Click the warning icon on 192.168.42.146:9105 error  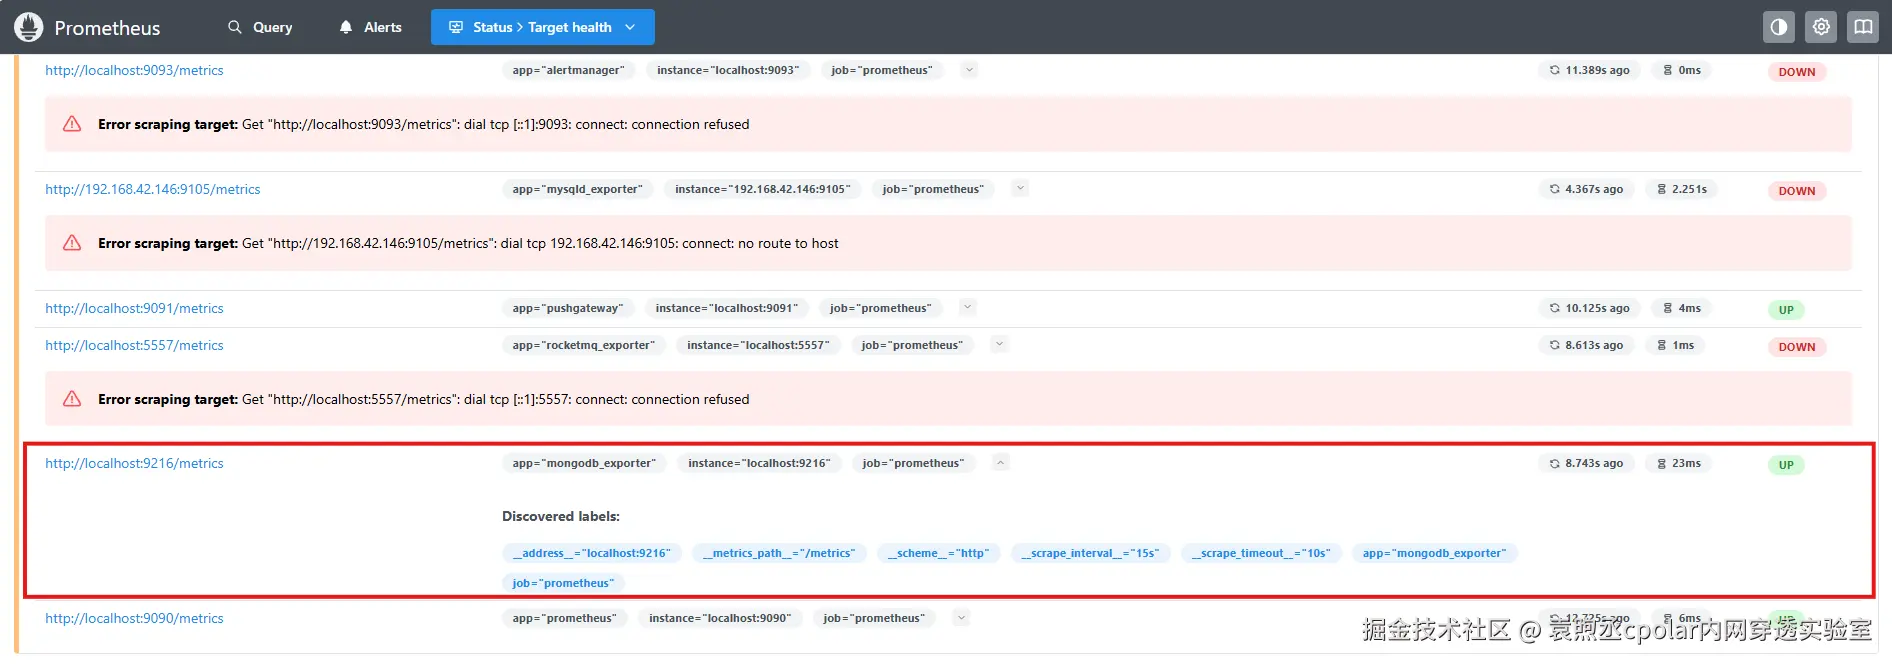72,243
